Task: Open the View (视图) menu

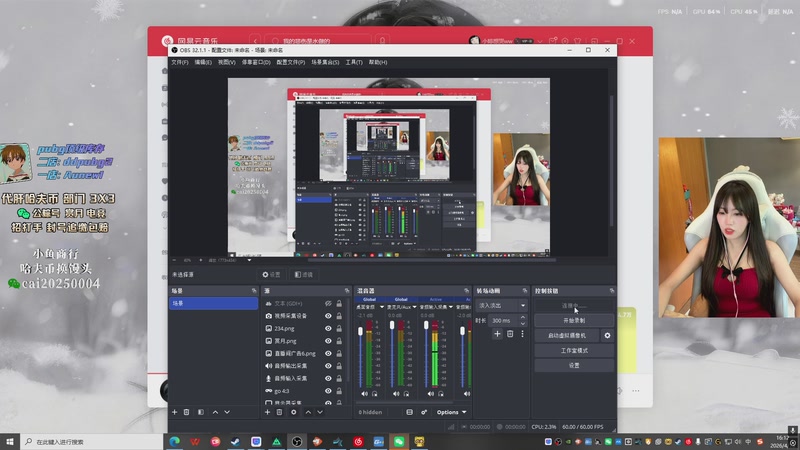Action: tap(227, 62)
